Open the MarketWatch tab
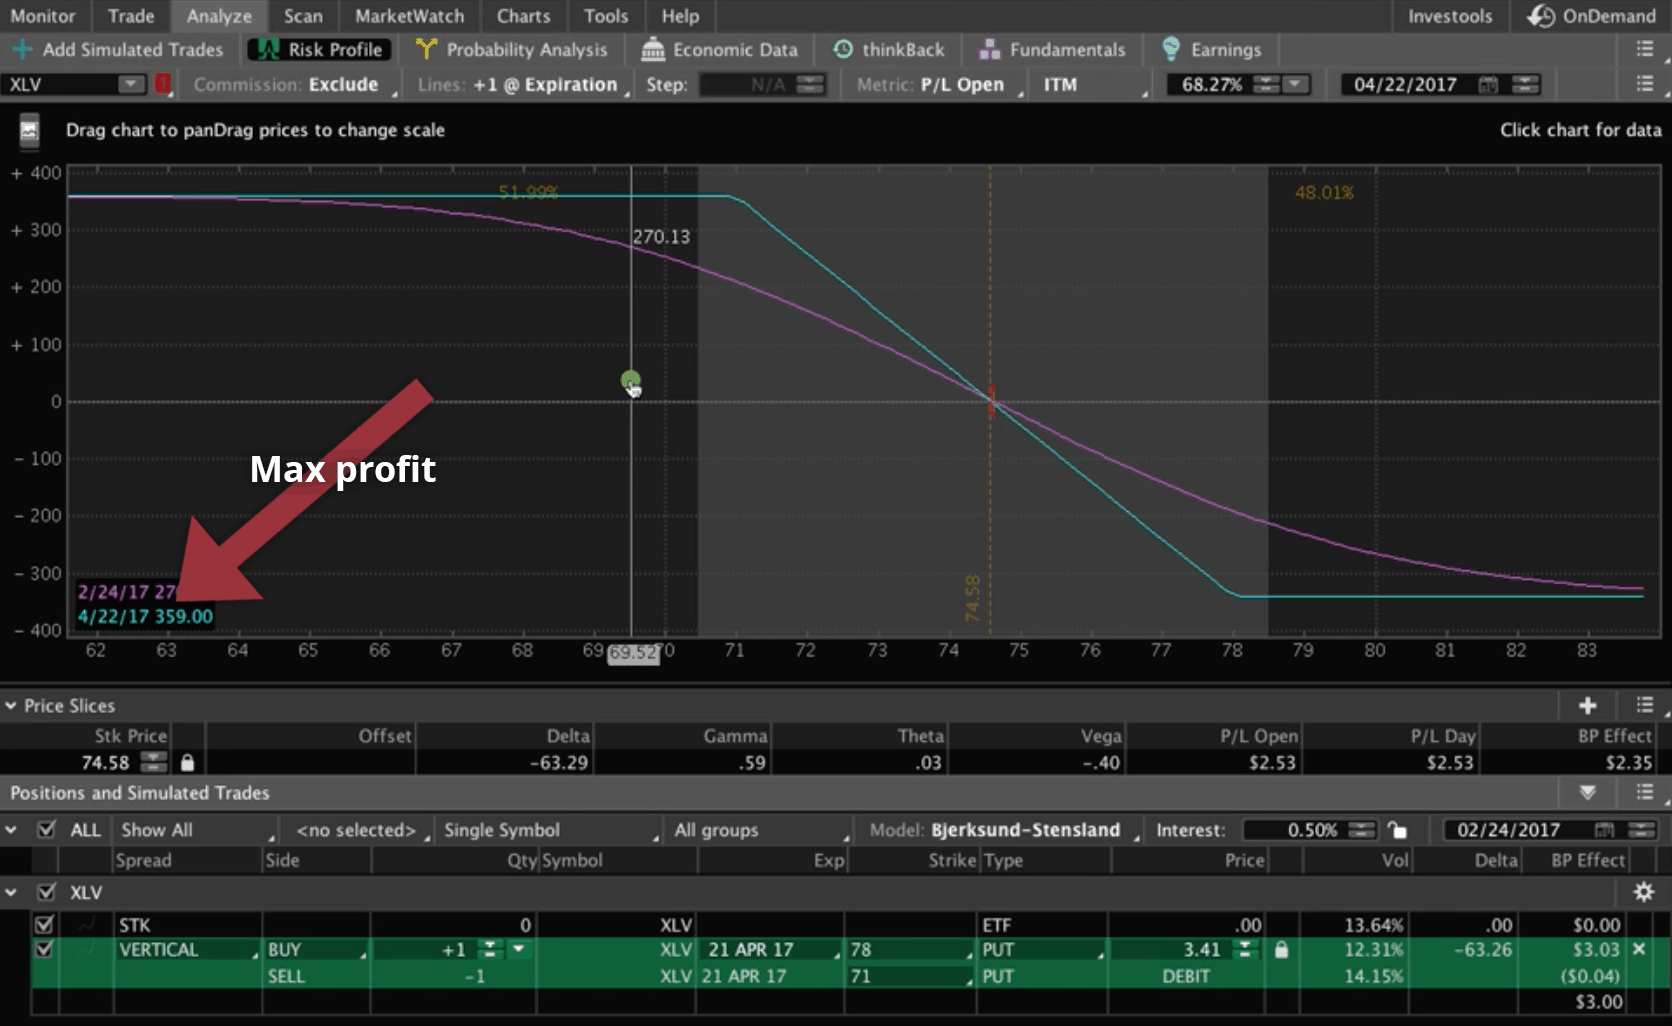The width and height of the screenshot is (1672, 1026). click(409, 16)
